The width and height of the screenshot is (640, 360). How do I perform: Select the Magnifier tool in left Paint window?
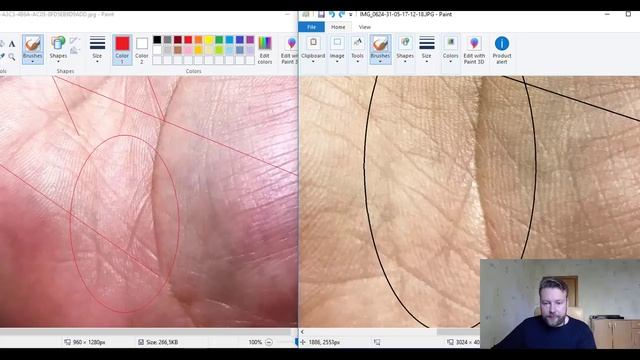point(12,57)
